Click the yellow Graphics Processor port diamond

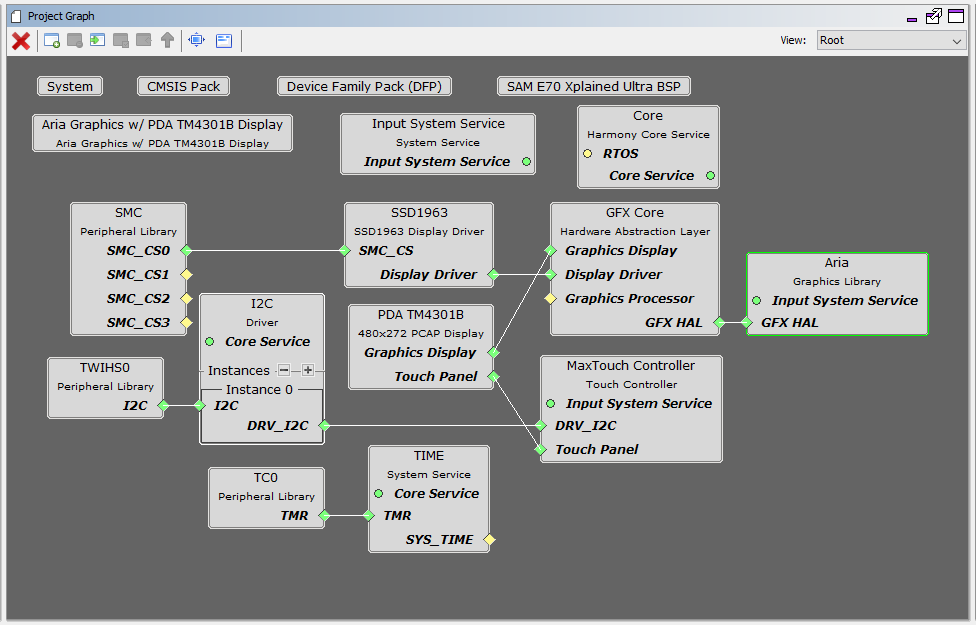pyautogui.click(x=550, y=299)
